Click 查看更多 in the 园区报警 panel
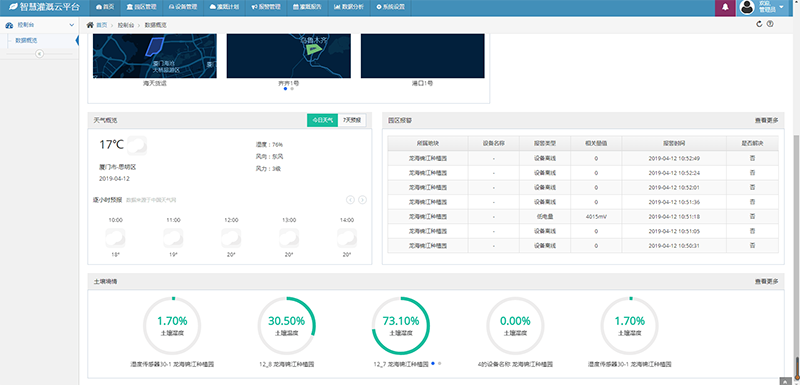The width and height of the screenshot is (800, 385). (767, 121)
